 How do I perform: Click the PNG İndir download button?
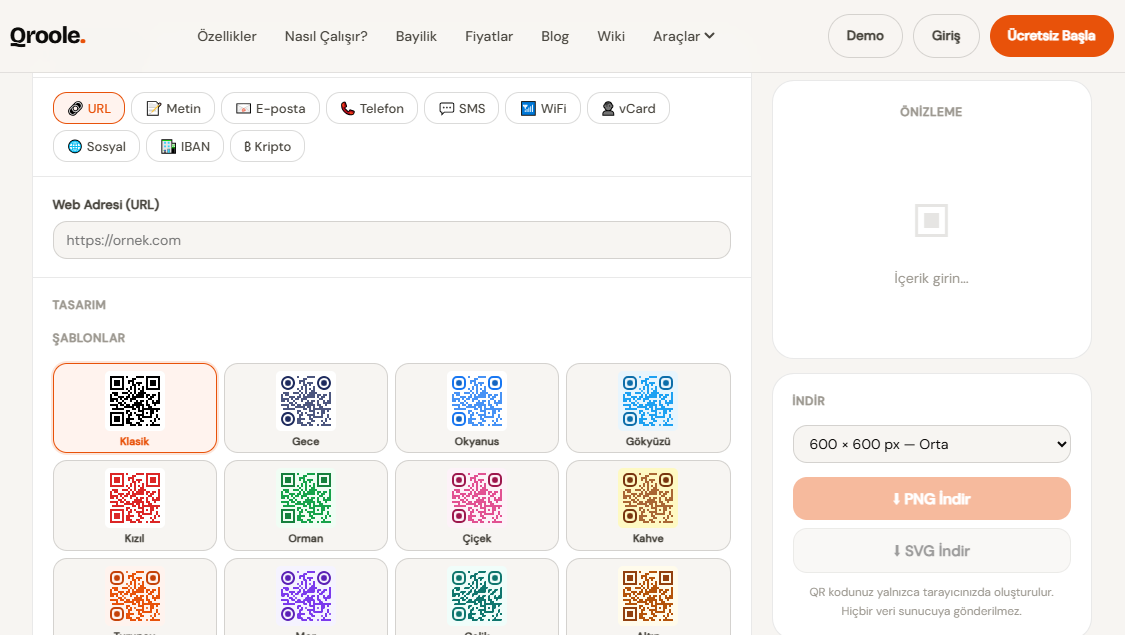[931, 499]
